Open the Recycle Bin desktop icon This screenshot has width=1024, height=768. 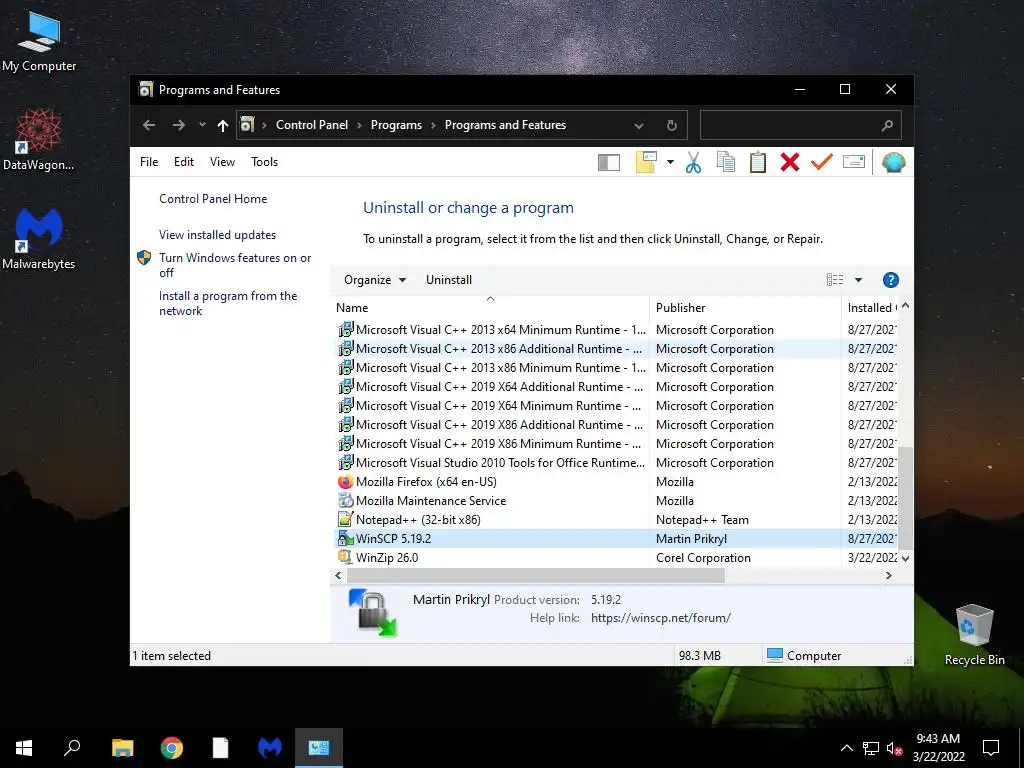point(974,635)
